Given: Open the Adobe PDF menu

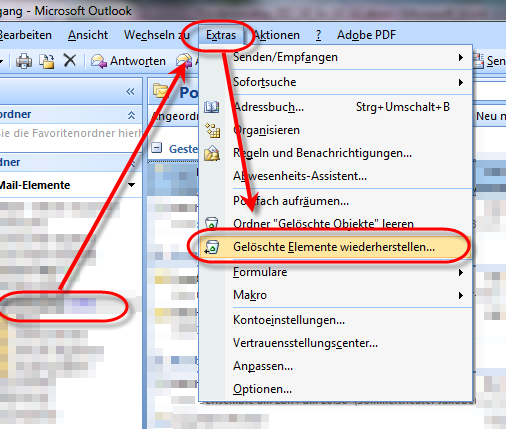Looking at the screenshot, I should (366, 35).
